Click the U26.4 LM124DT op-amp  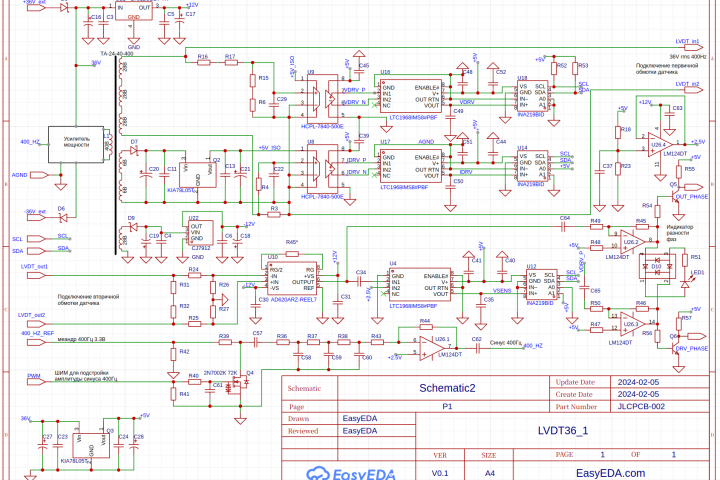pos(660,145)
